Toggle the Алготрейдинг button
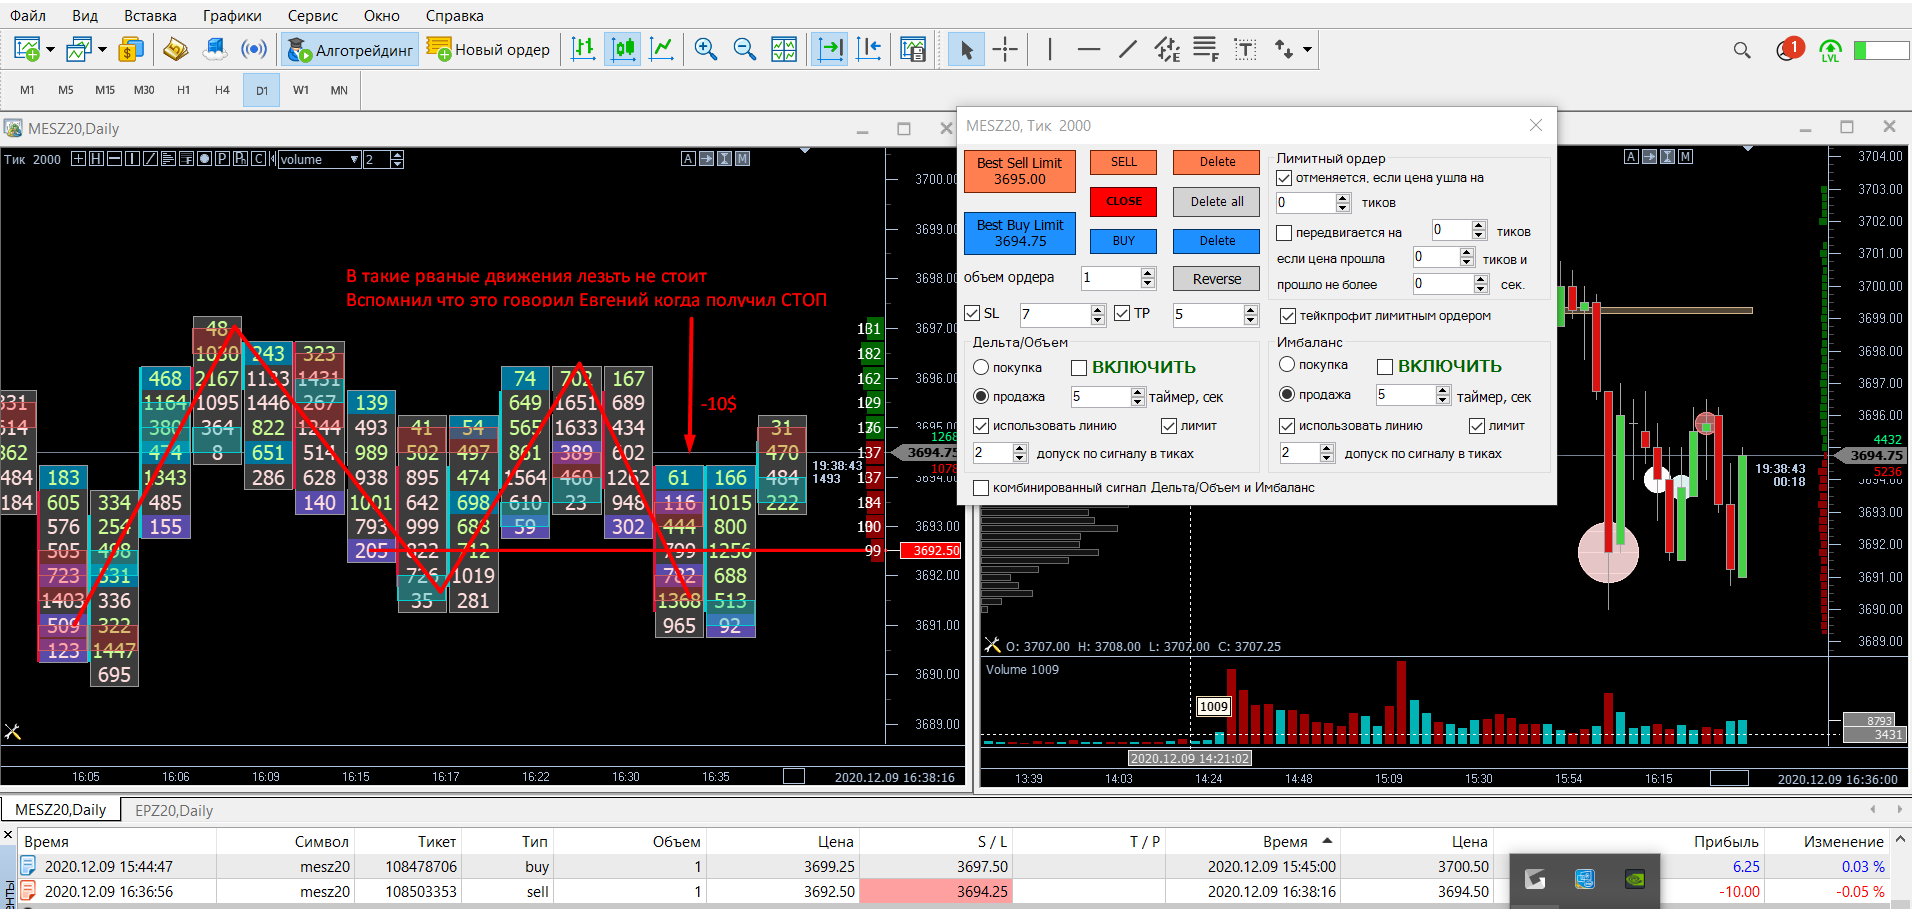This screenshot has height=909, width=1912. [x=350, y=49]
